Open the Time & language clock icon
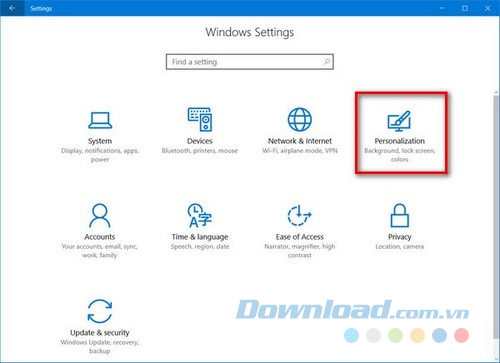Screen dimensions: 500x363 [199, 215]
